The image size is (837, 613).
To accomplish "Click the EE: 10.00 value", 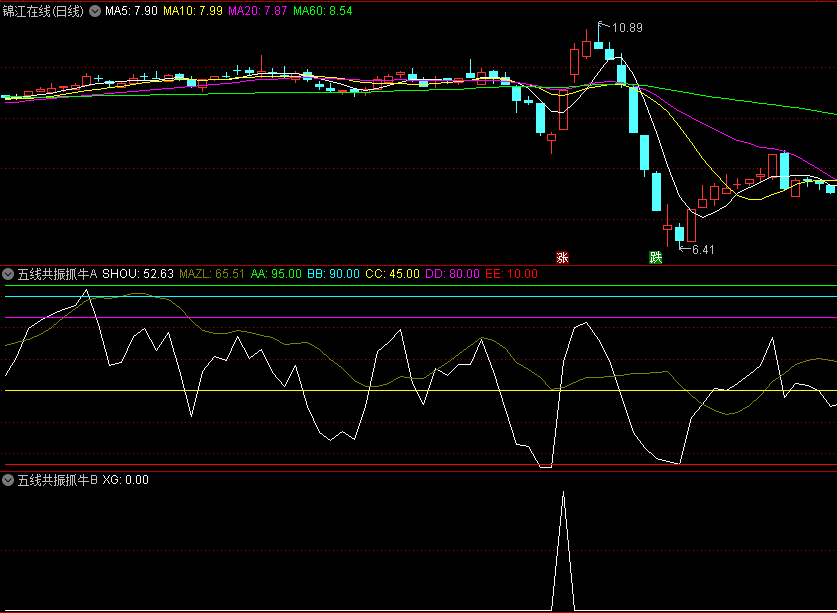I will pyautogui.click(x=511, y=274).
